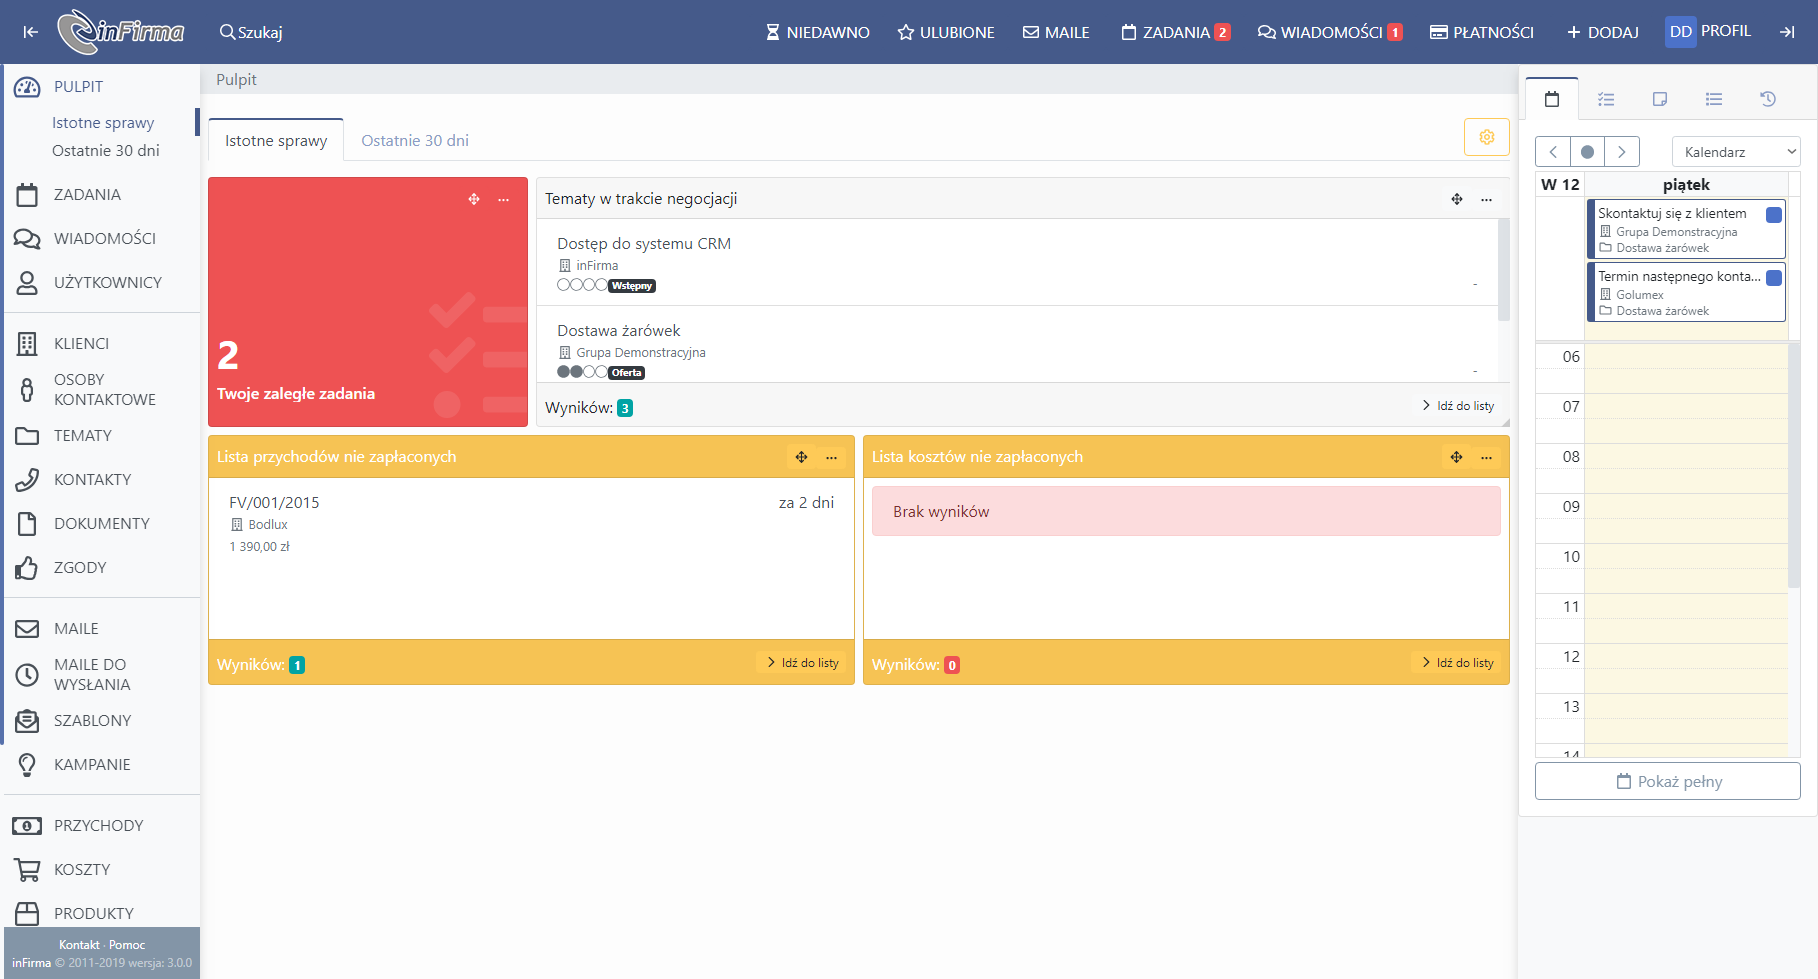Open Tematy w trakcie negocjacji options menu
The image size is (1818, 979).
click(x=1487, y=200)
